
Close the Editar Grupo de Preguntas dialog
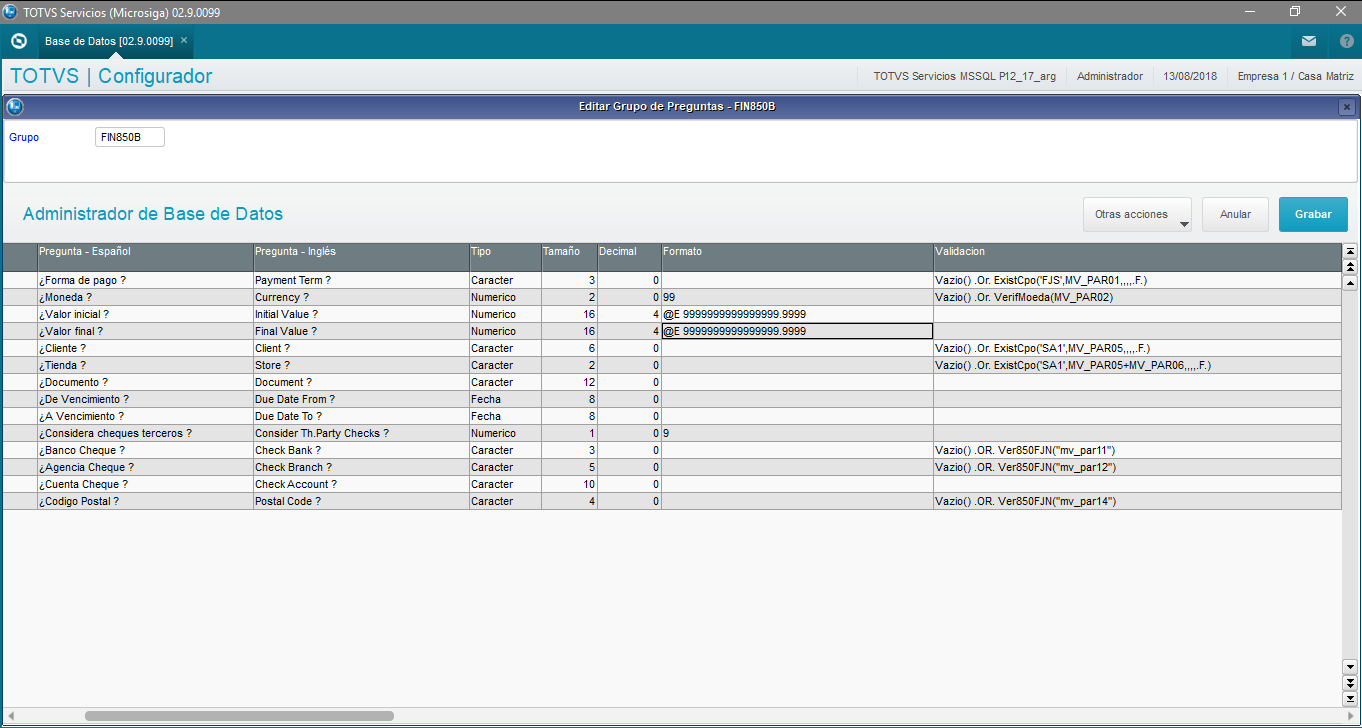pos(1347,107)
